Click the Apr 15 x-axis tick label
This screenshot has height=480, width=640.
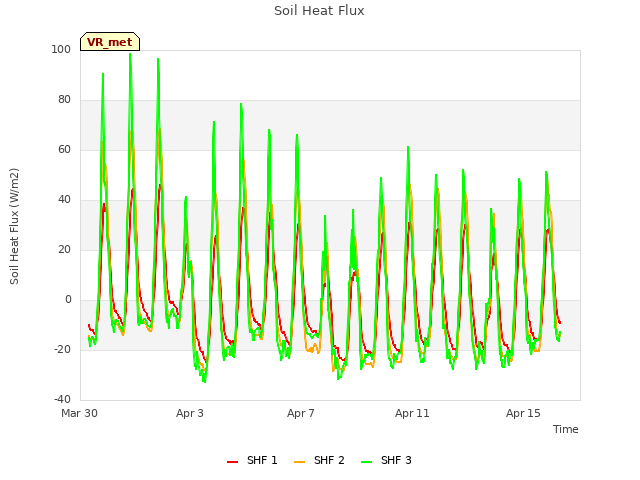pos(523,413)
